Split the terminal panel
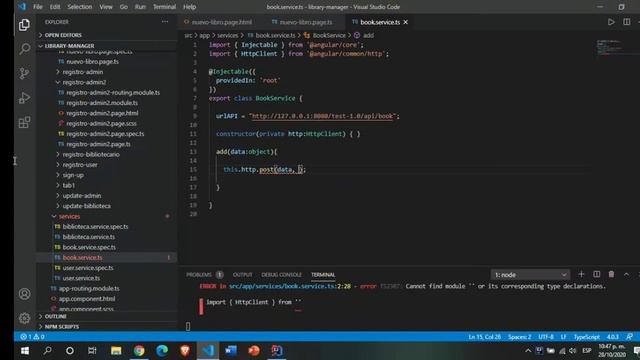 pos(596,274)
